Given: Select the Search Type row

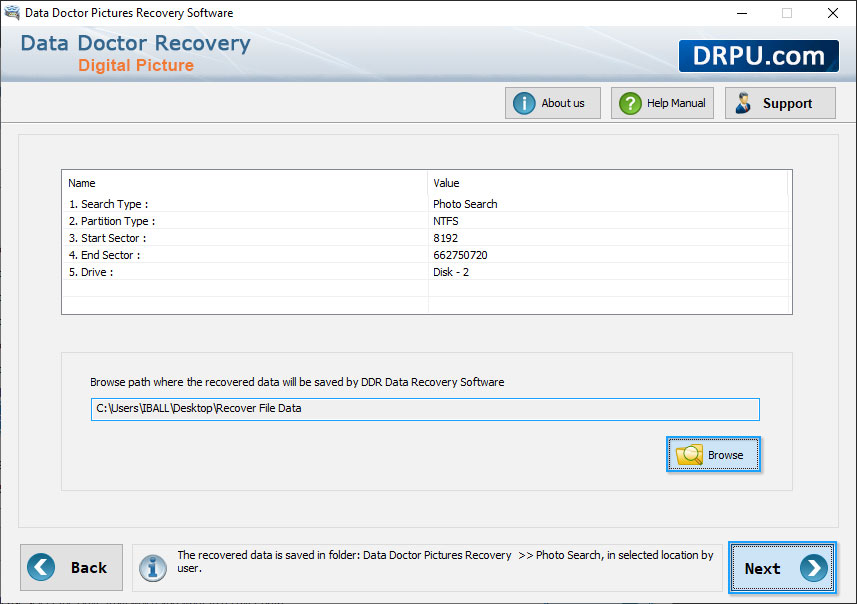Looking at the screenshot, I should 426,204.
